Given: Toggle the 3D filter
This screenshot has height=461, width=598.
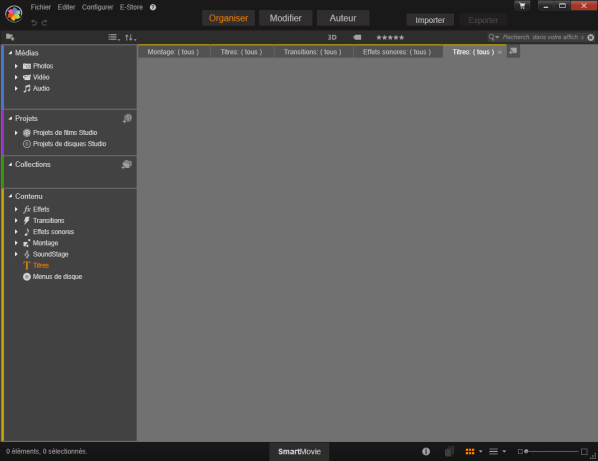Looking at the screenshot, I should (332, 37).
